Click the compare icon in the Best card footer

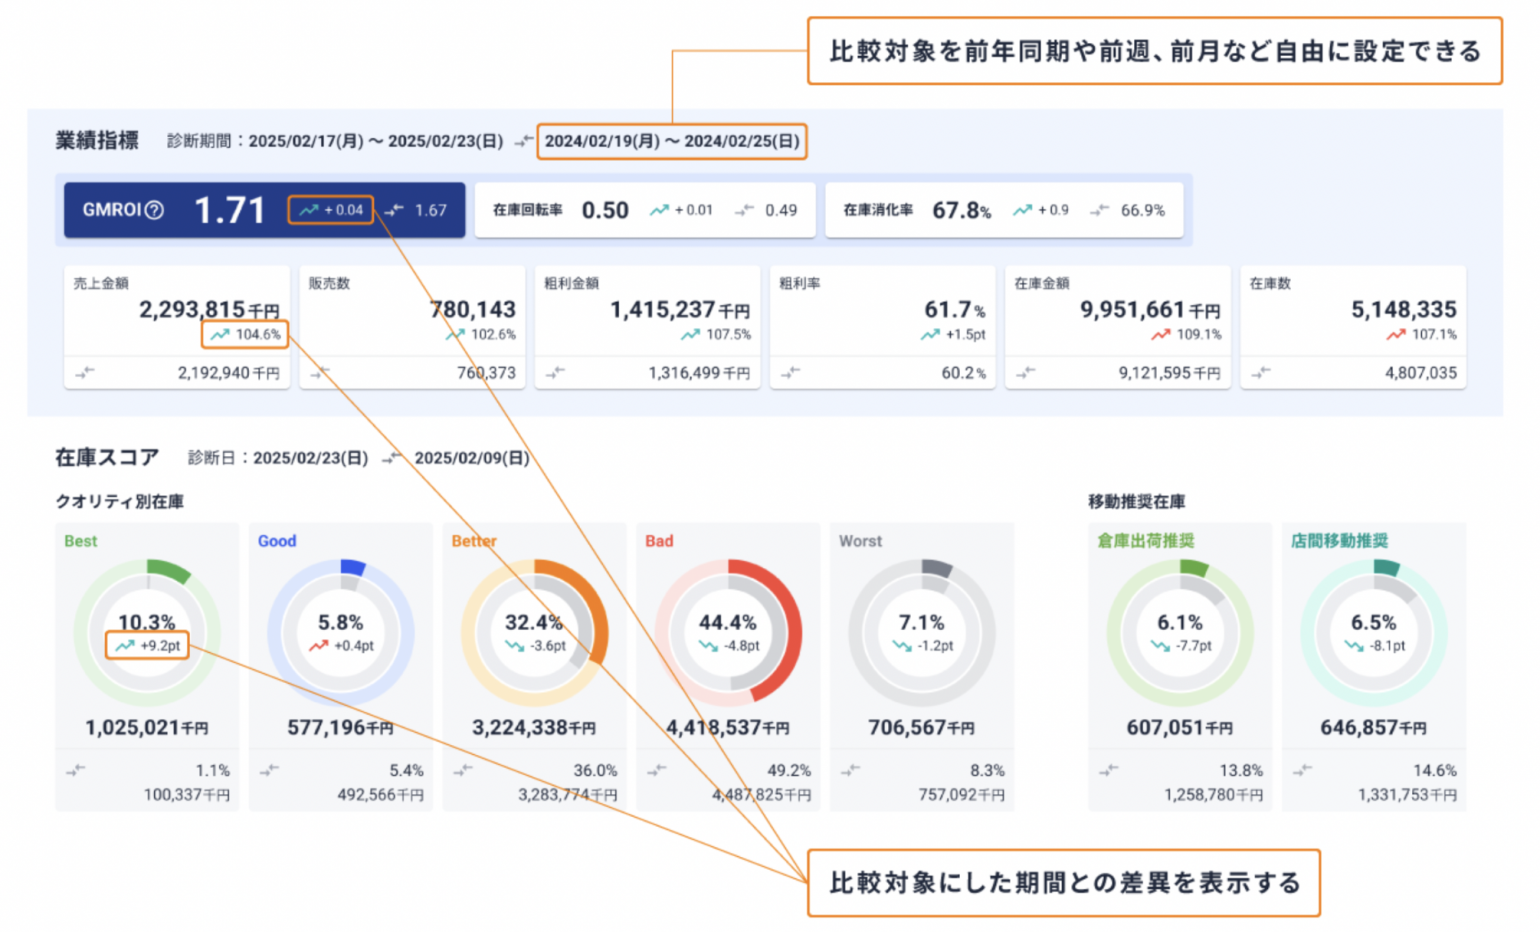[76, 770]
